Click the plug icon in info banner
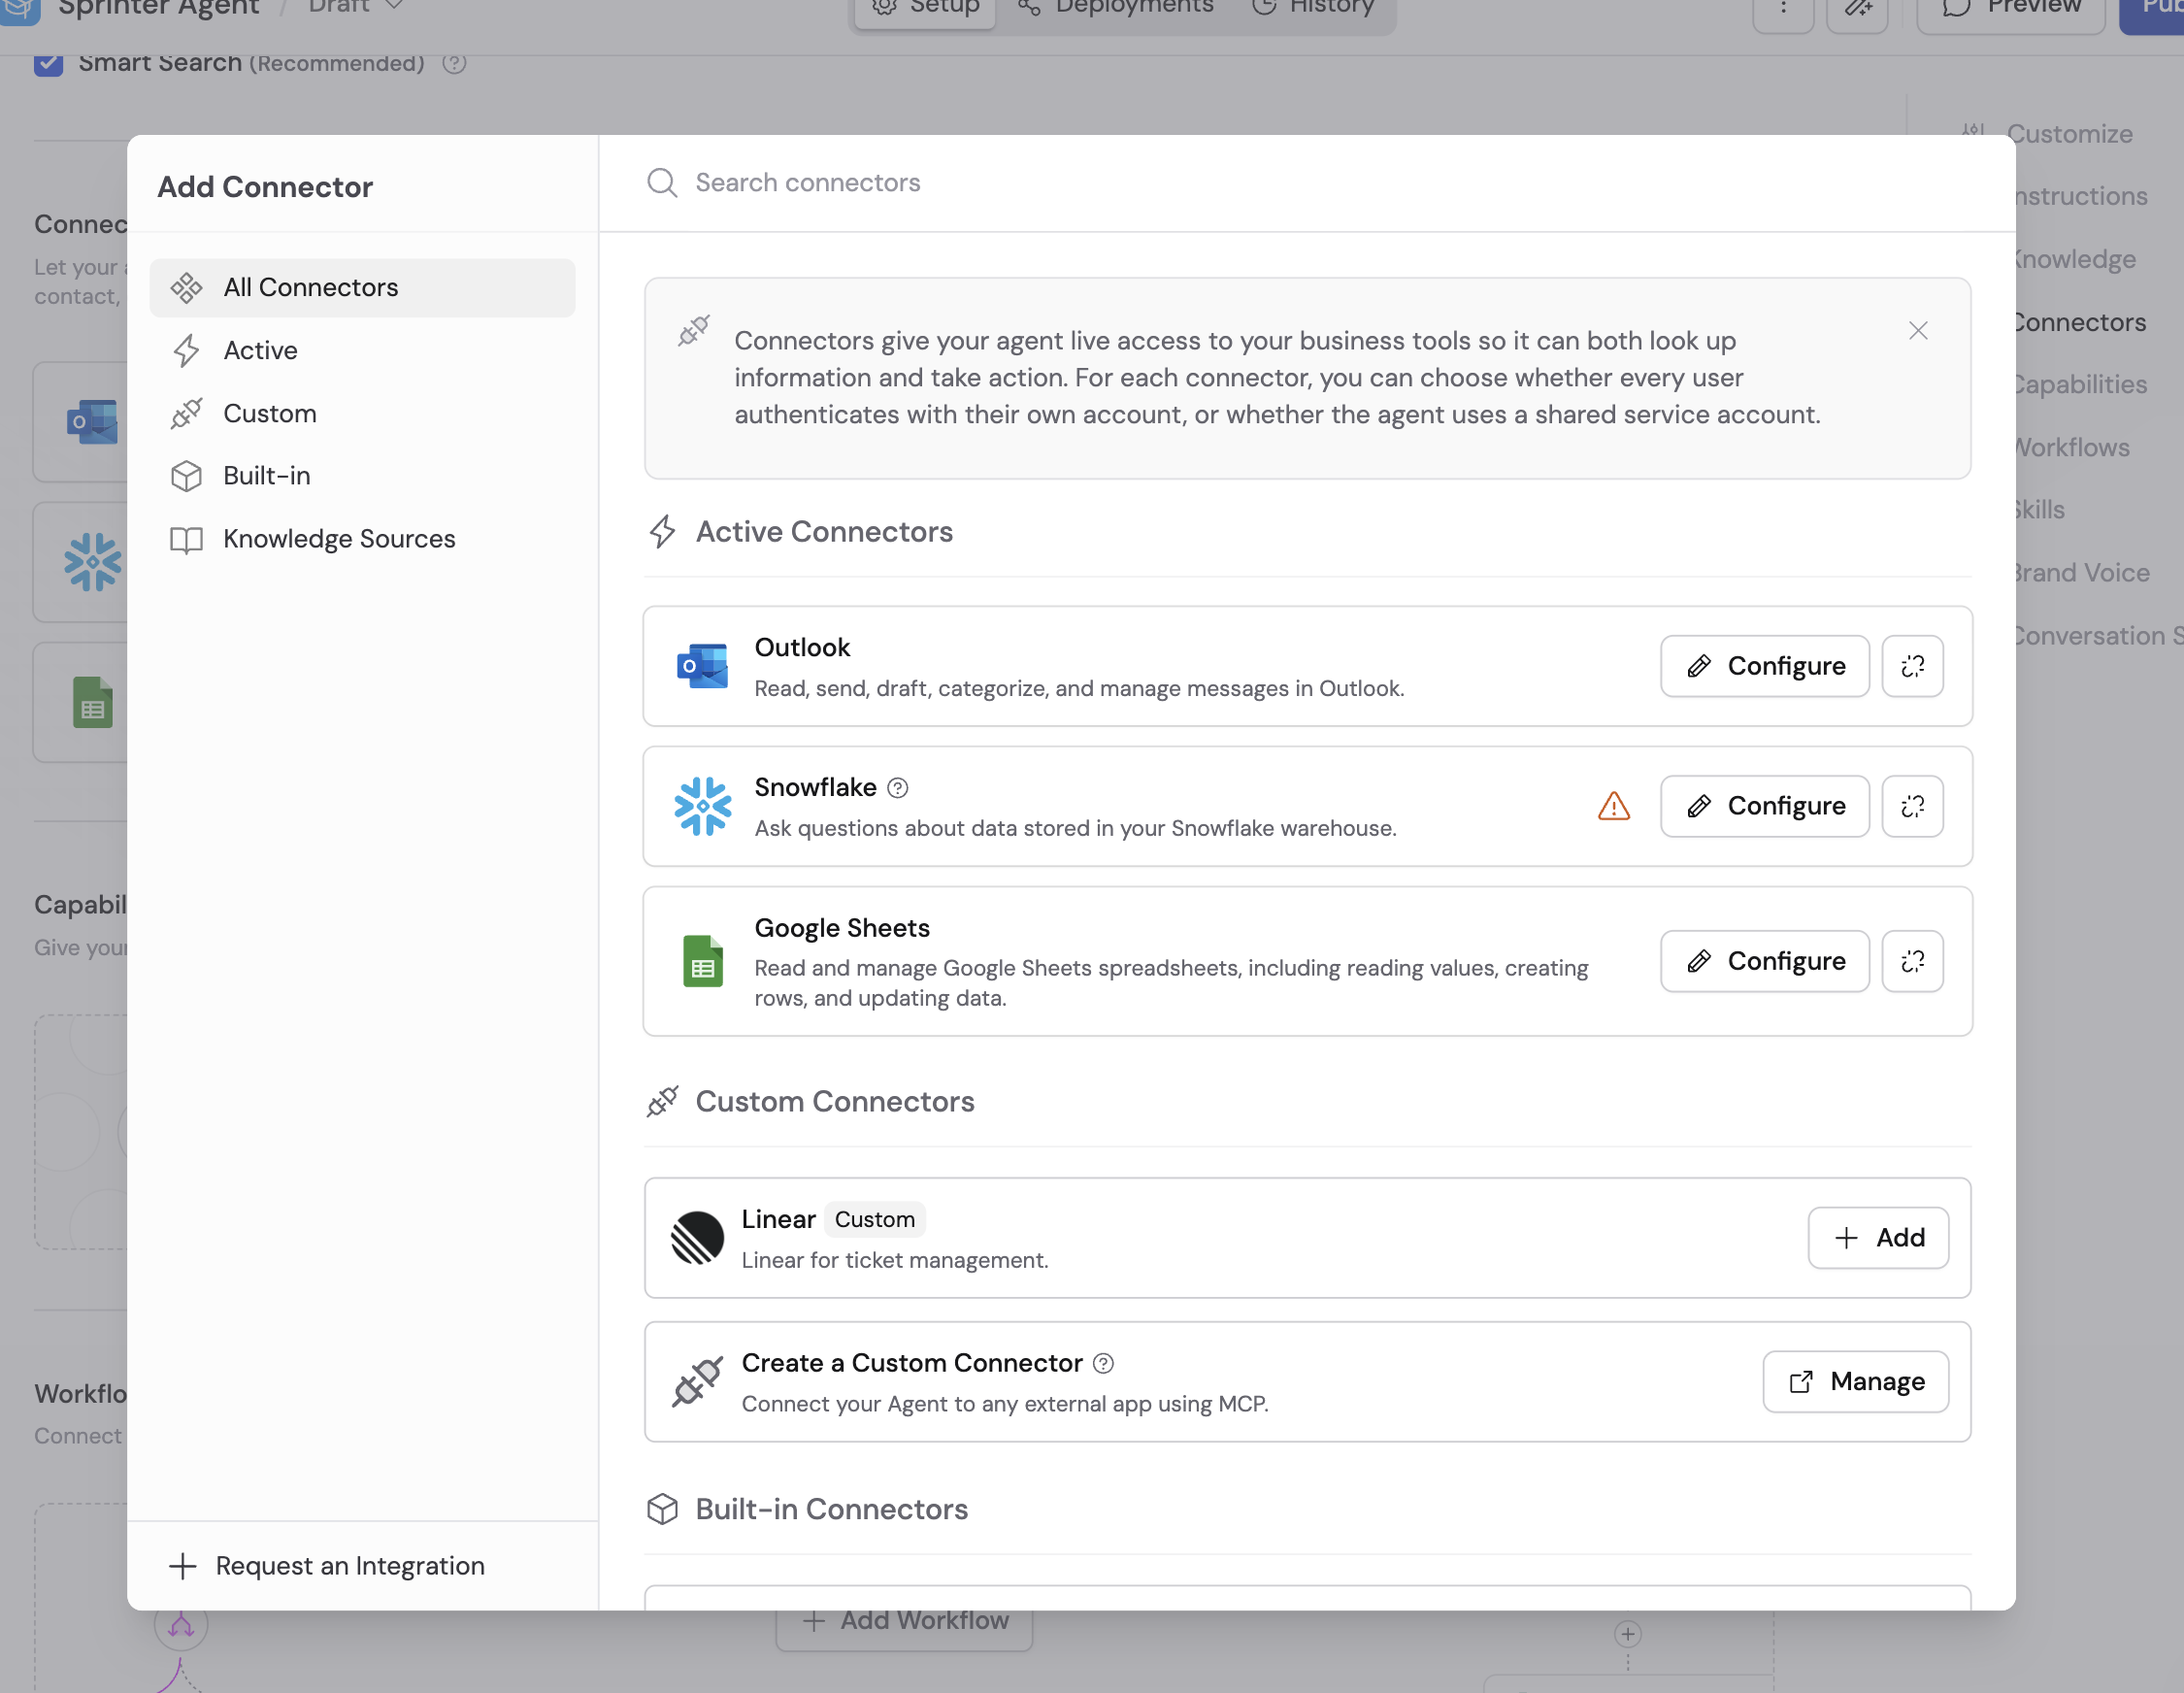Image resolution: width=2184 pixels, height=1693 pixels. [x=693, y=331]
